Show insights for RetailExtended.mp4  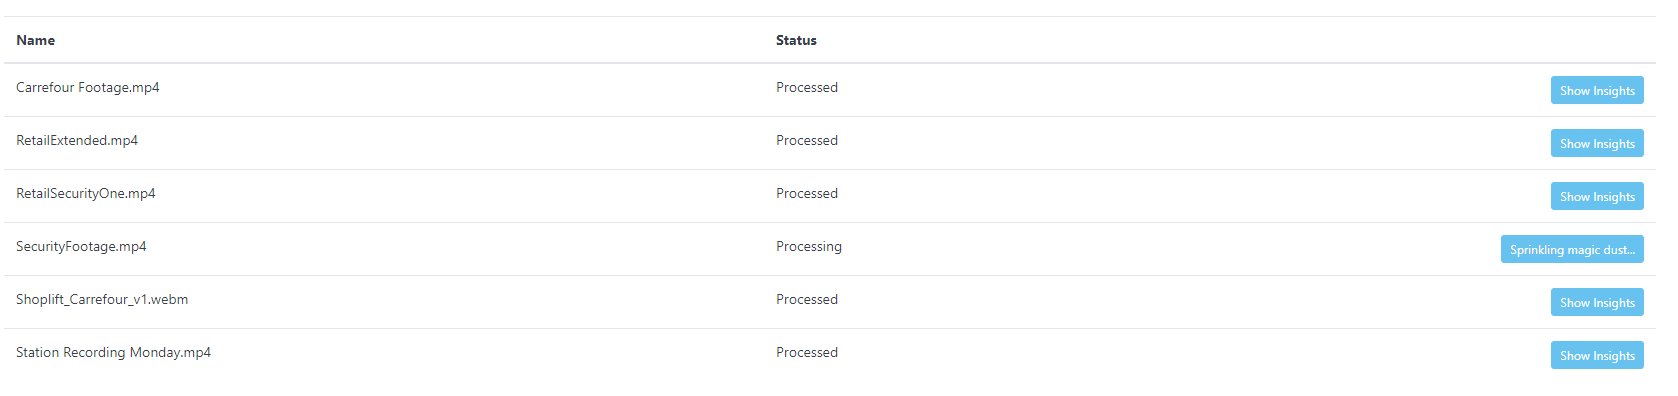coord(1597,143)
